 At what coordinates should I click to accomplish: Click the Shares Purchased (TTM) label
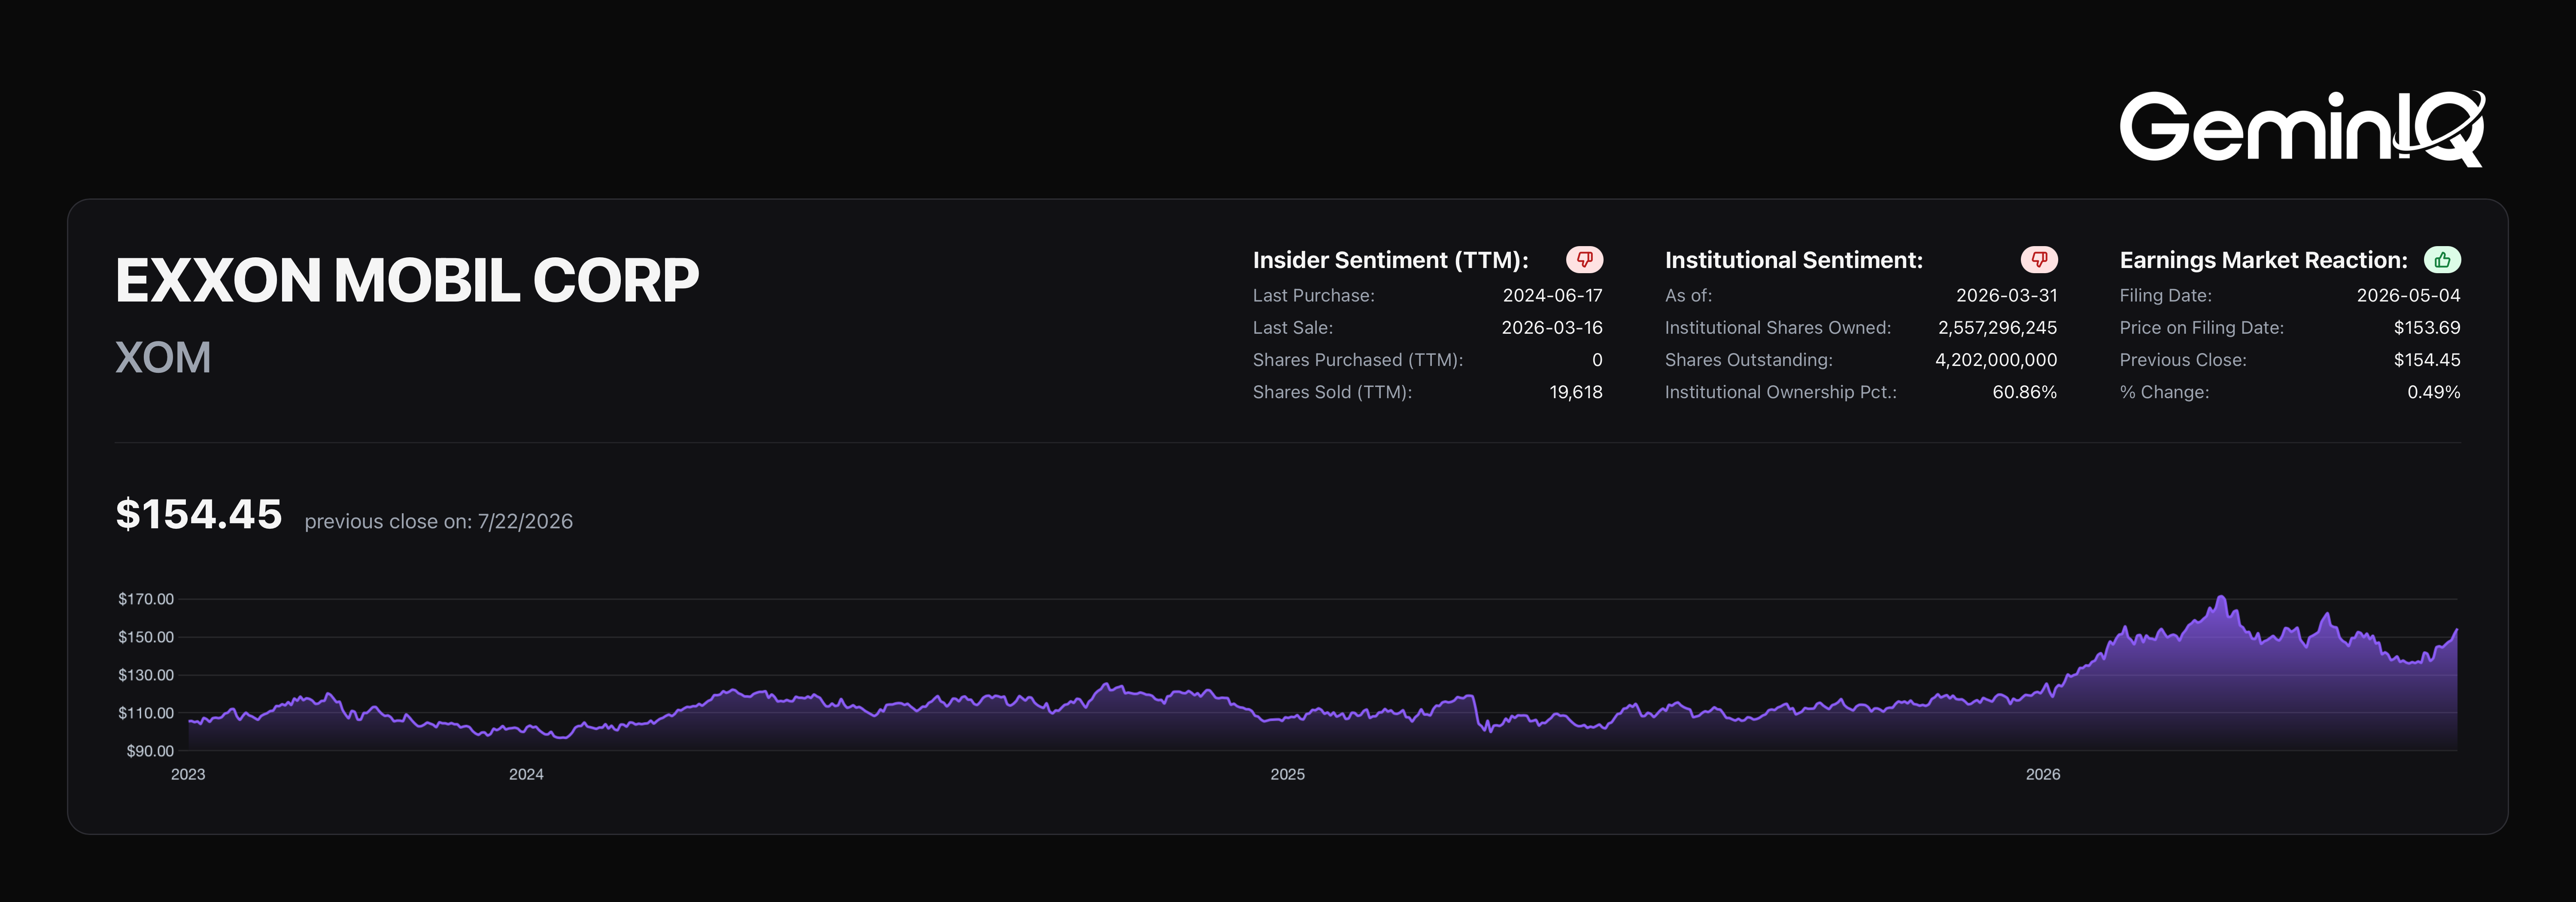click(1357, 360)
